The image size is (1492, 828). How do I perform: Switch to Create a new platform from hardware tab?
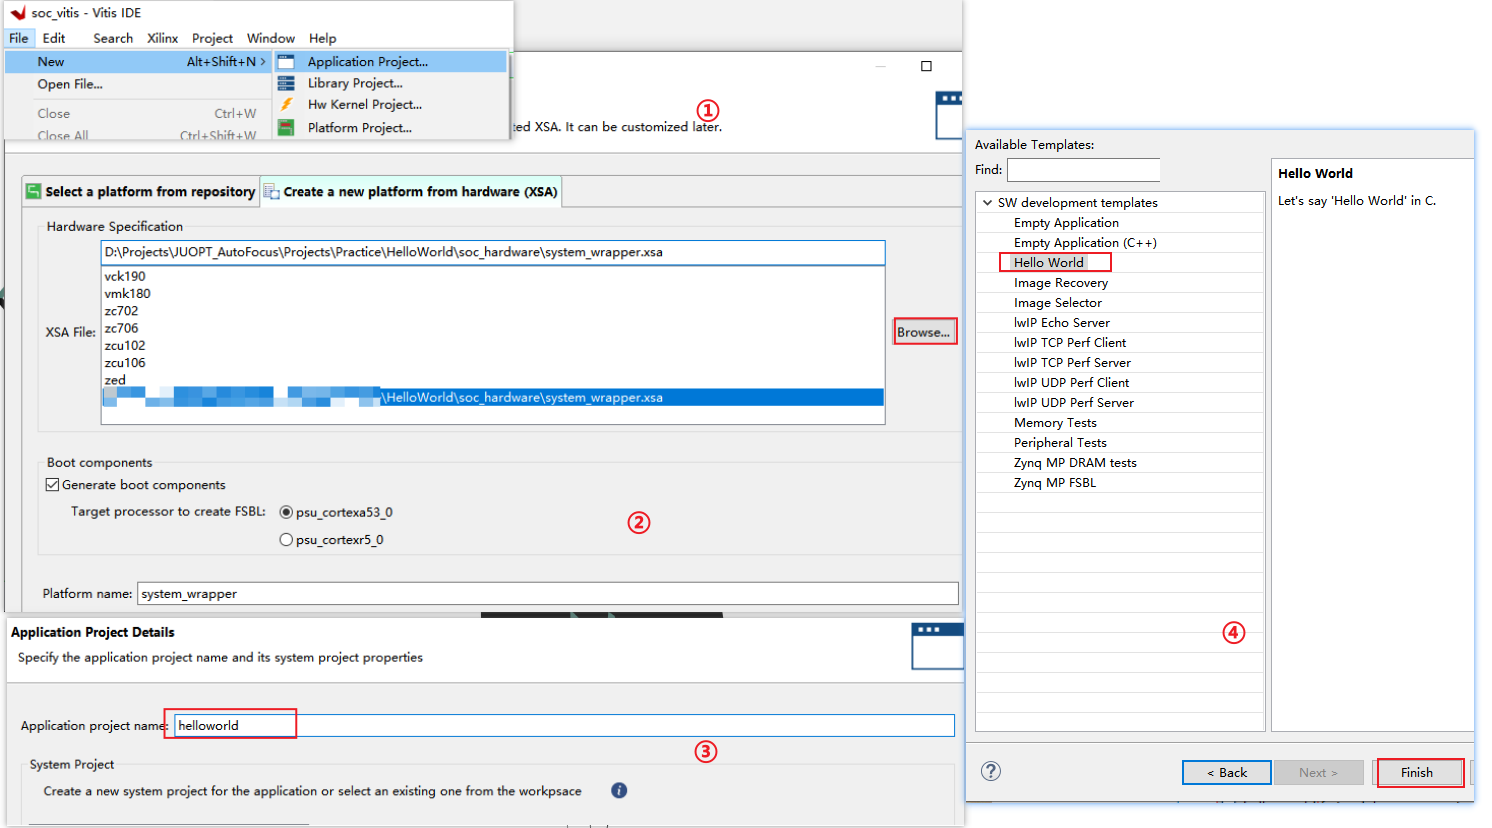click(411, 191)
